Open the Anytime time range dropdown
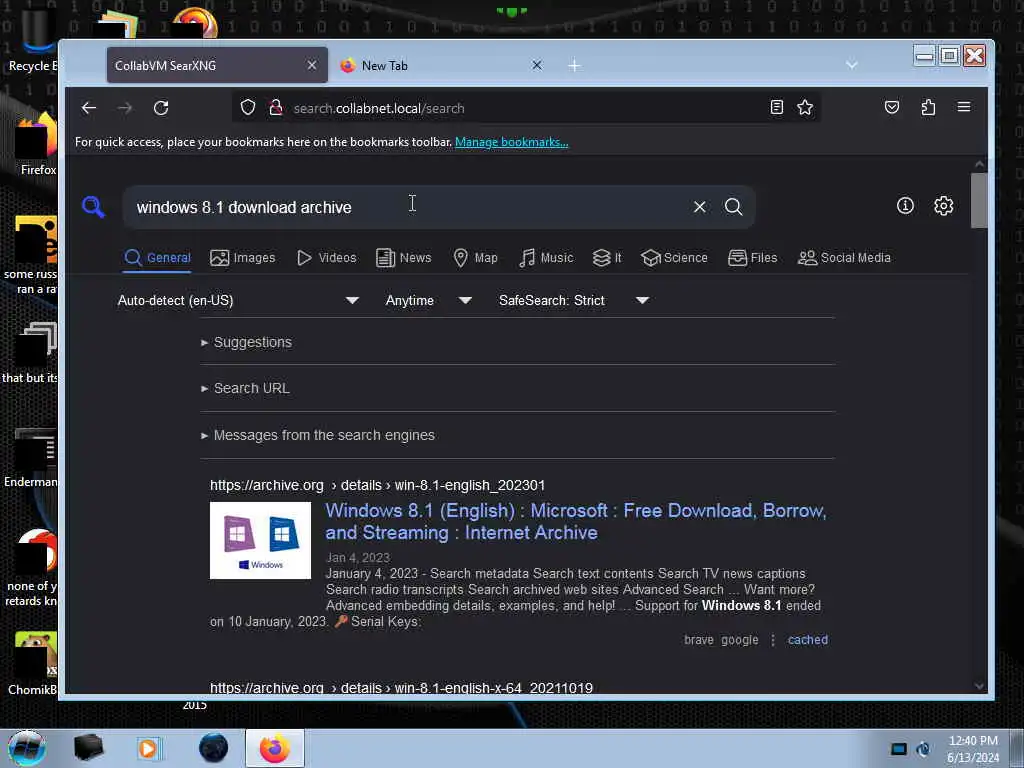Image resolution: width=1024 pixels, height=768 pixels. pyautogui.click(x=428, y=300)
